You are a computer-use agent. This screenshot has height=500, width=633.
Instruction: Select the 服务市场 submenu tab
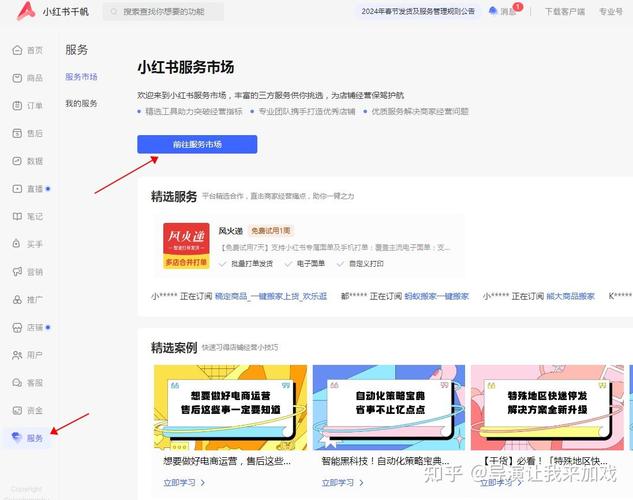pos(81,77)
